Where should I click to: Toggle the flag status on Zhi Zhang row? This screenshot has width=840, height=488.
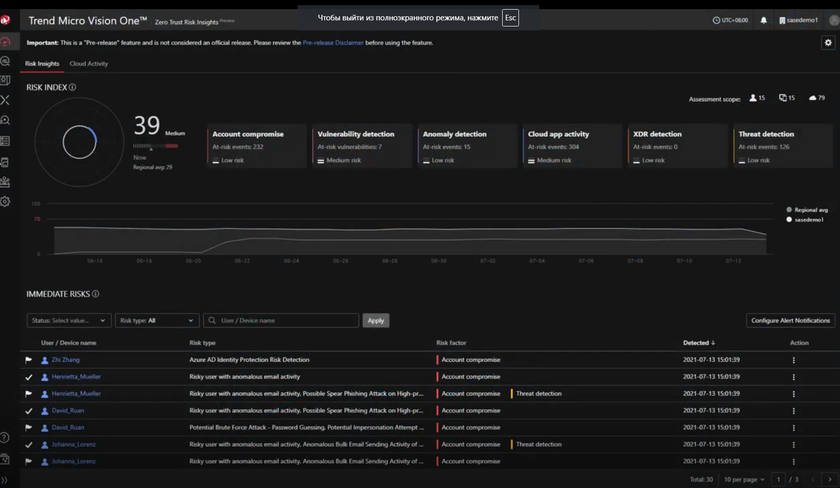coord(29,360)
